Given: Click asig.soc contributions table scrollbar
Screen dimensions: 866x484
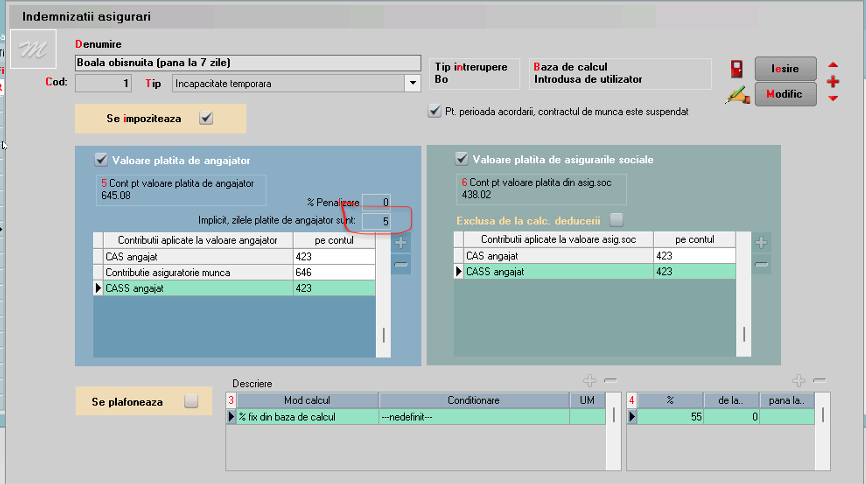Looking at the screenshot, I should pos(743,294).
